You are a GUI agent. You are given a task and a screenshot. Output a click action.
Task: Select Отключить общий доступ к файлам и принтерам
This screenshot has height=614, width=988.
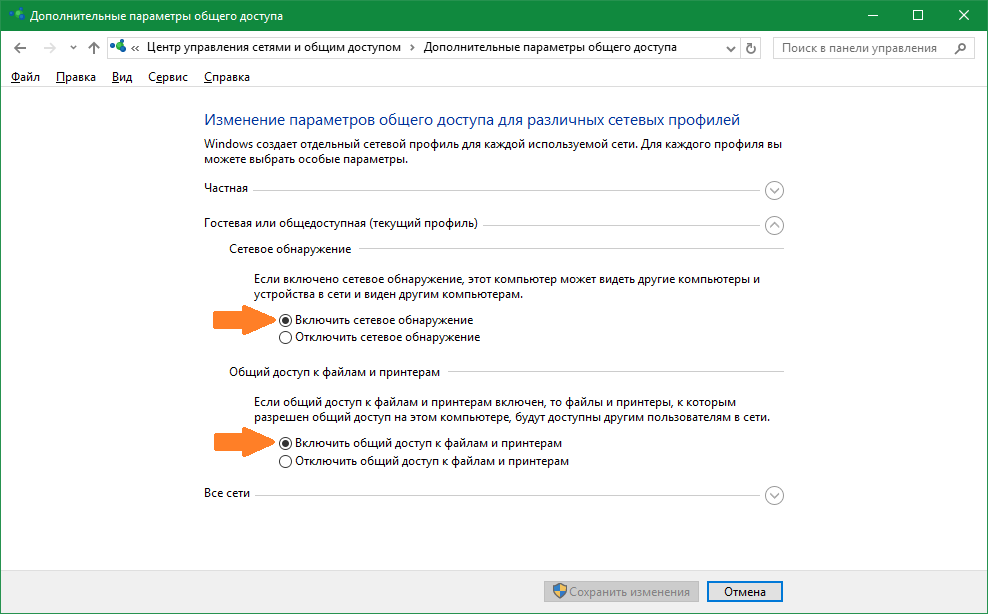(286, 462)
